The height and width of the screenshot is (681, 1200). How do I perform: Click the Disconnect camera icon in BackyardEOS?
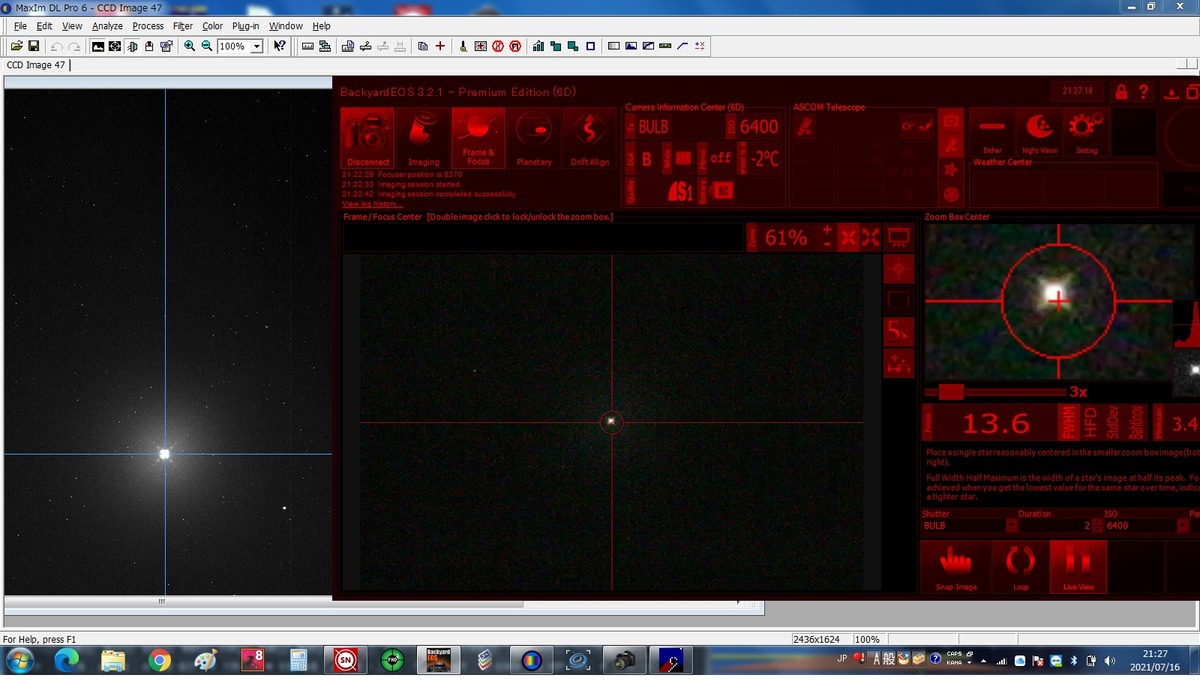point(368,138)
